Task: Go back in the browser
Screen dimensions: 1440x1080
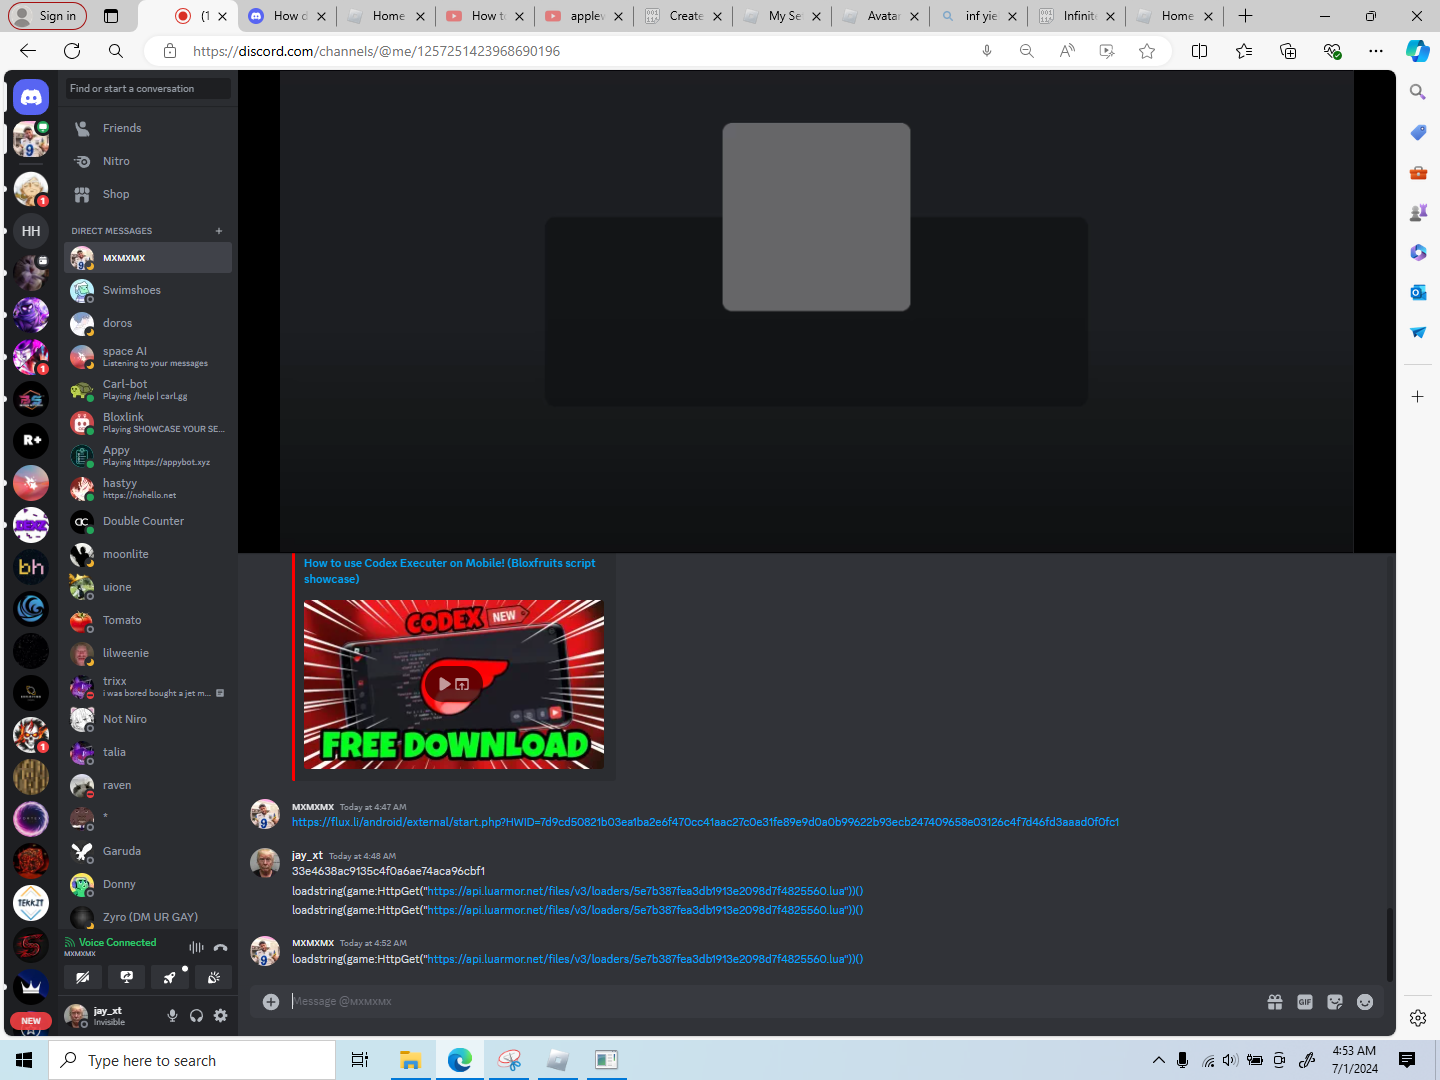Action: click(x=28, y=51)
